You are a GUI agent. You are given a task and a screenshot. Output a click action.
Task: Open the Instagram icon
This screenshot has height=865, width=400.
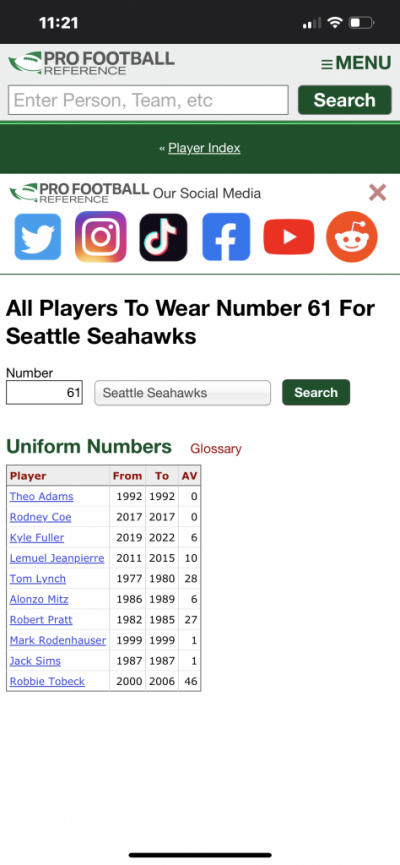click(100, 237)
